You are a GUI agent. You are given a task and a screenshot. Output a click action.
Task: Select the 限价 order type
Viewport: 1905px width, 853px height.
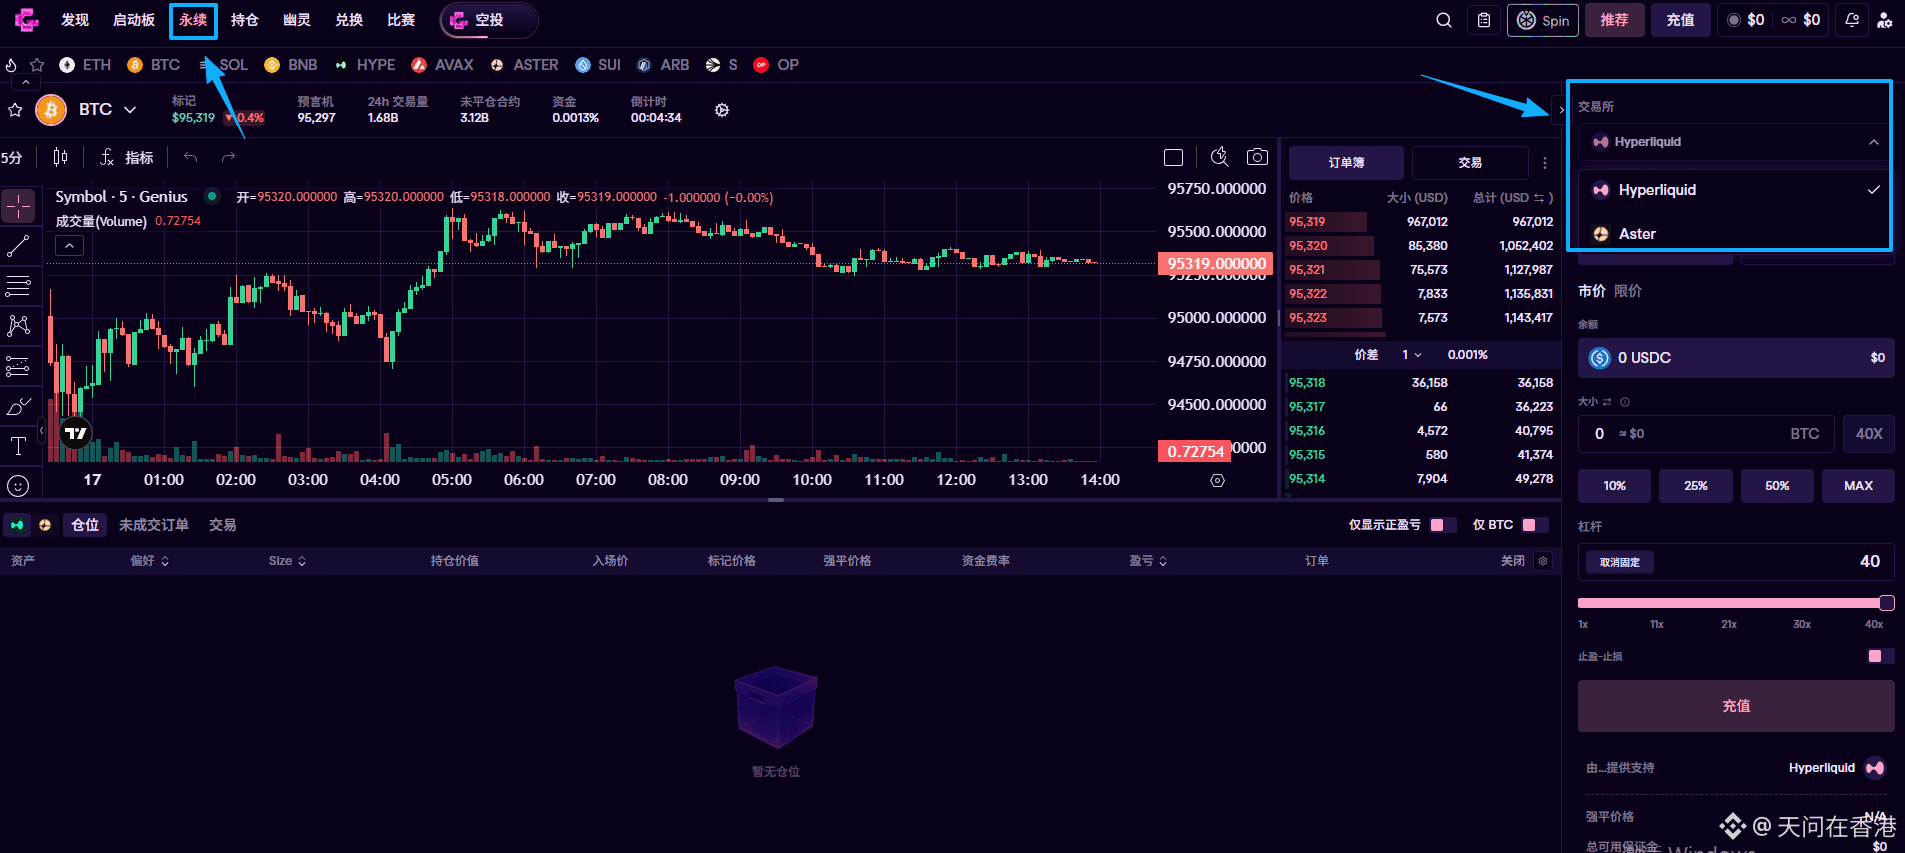(x=1628, y=291)
